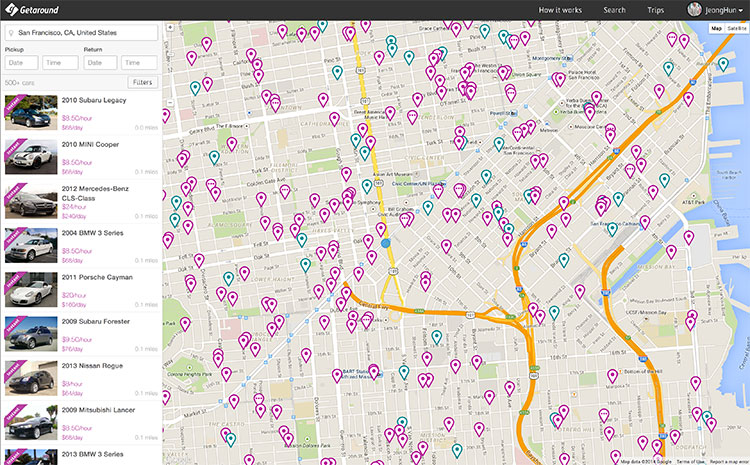The height and width of the screenshot is (465, 750).
Task: Open the 2012 Mercedes-Benz CLS-Class listing
Action: click(x=81, y=201)
